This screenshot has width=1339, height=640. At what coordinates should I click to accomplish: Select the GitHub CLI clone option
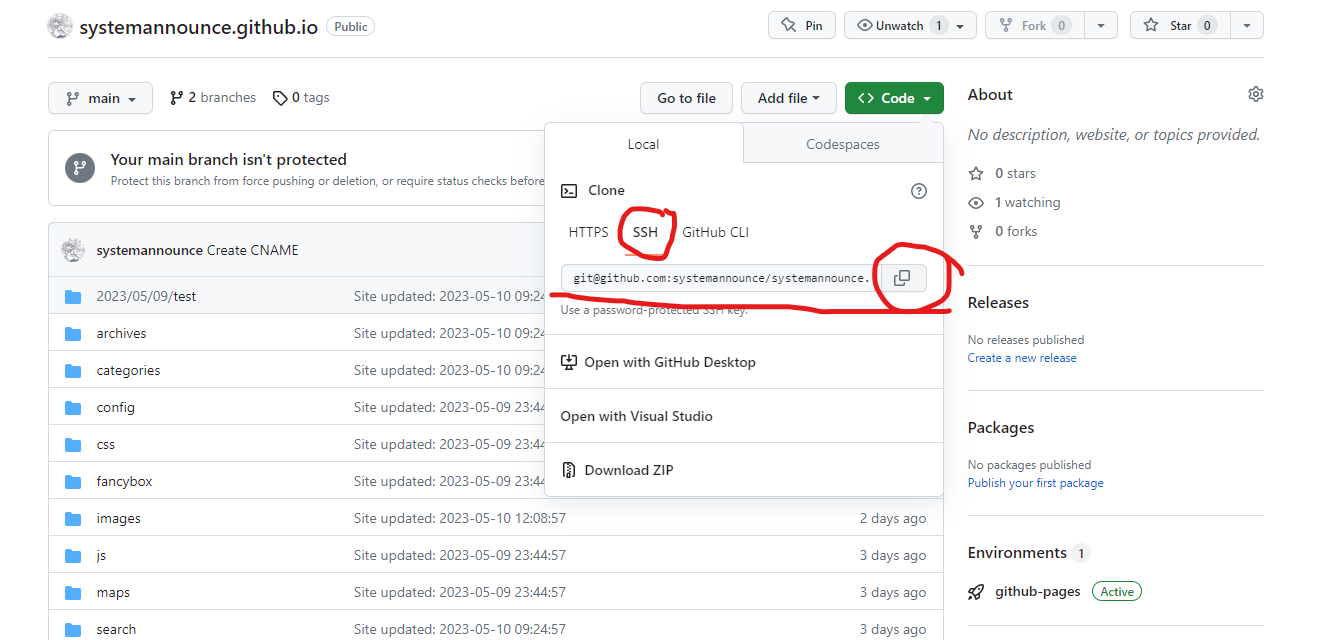pos(715,232)
